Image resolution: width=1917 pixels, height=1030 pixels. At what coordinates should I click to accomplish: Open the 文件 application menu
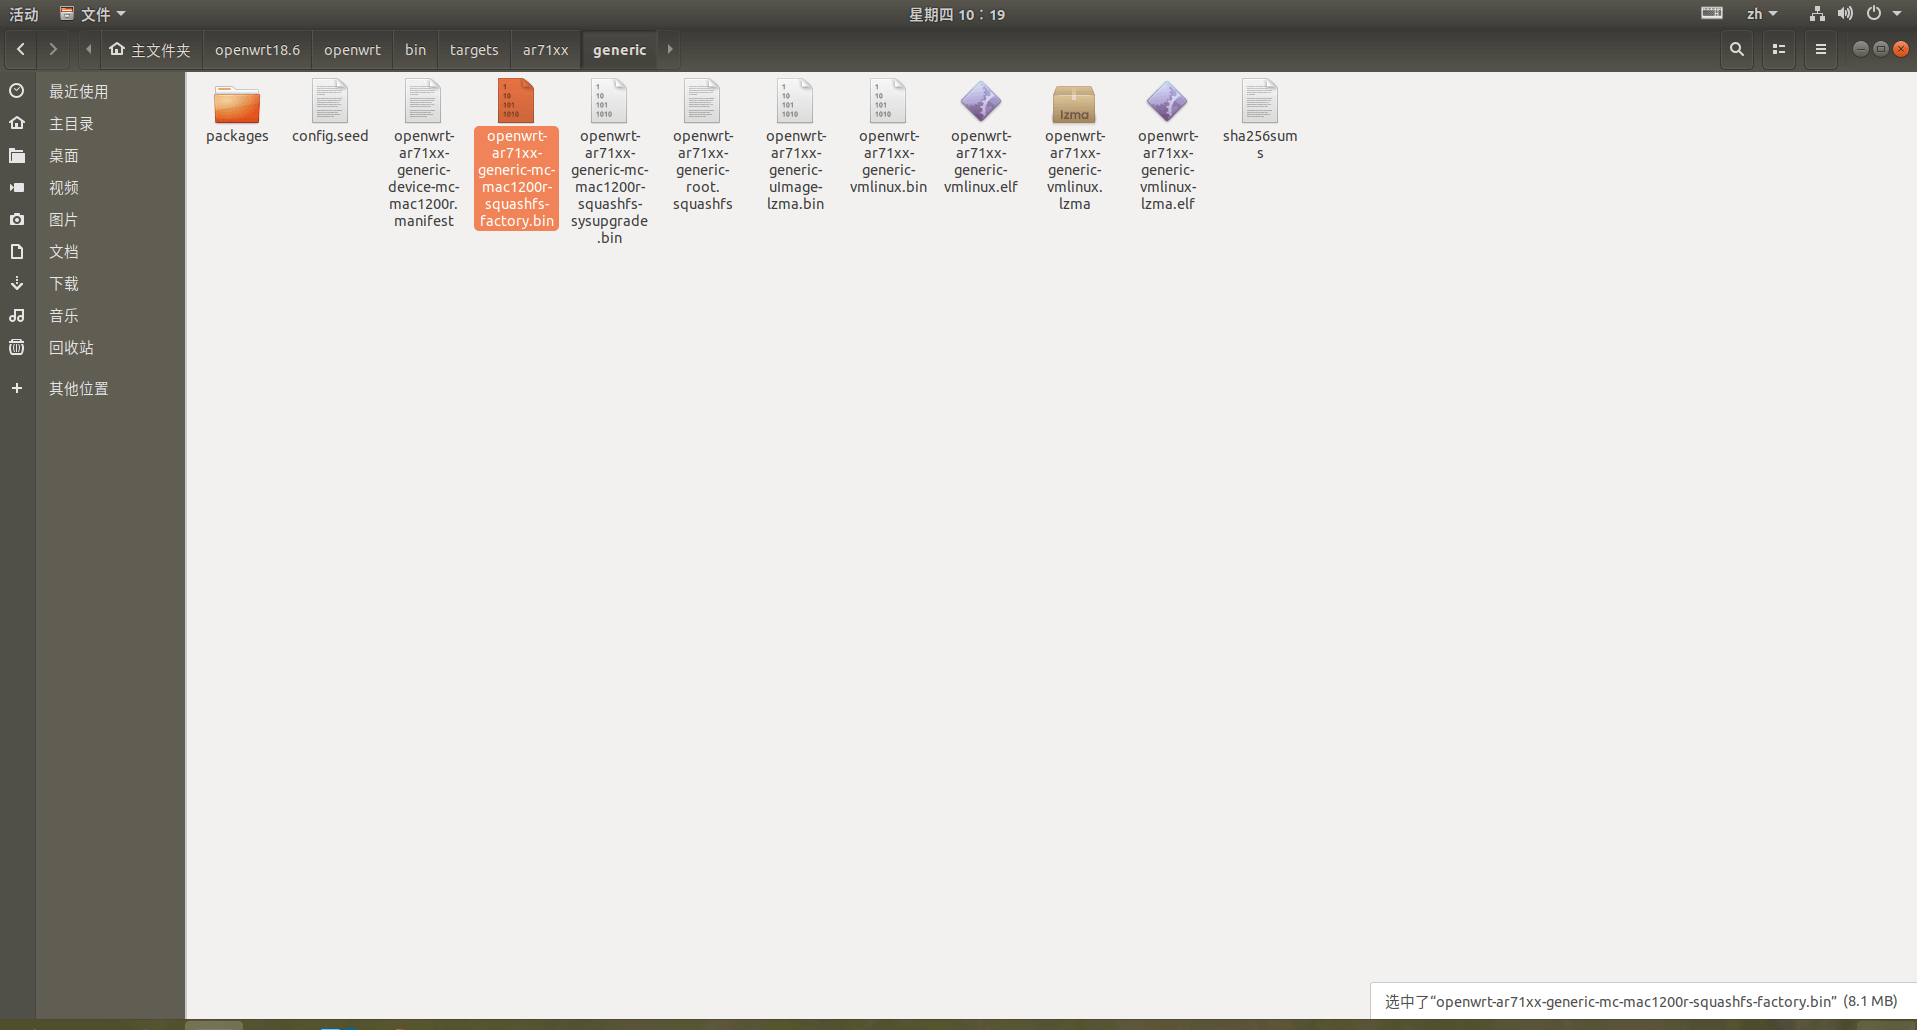(94, 14)
